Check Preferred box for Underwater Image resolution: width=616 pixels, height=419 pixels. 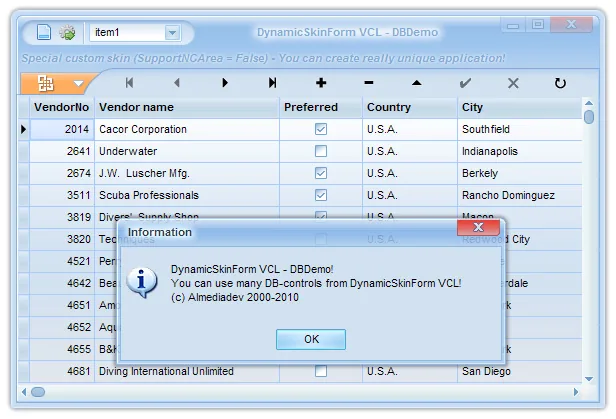pos(321,151)
